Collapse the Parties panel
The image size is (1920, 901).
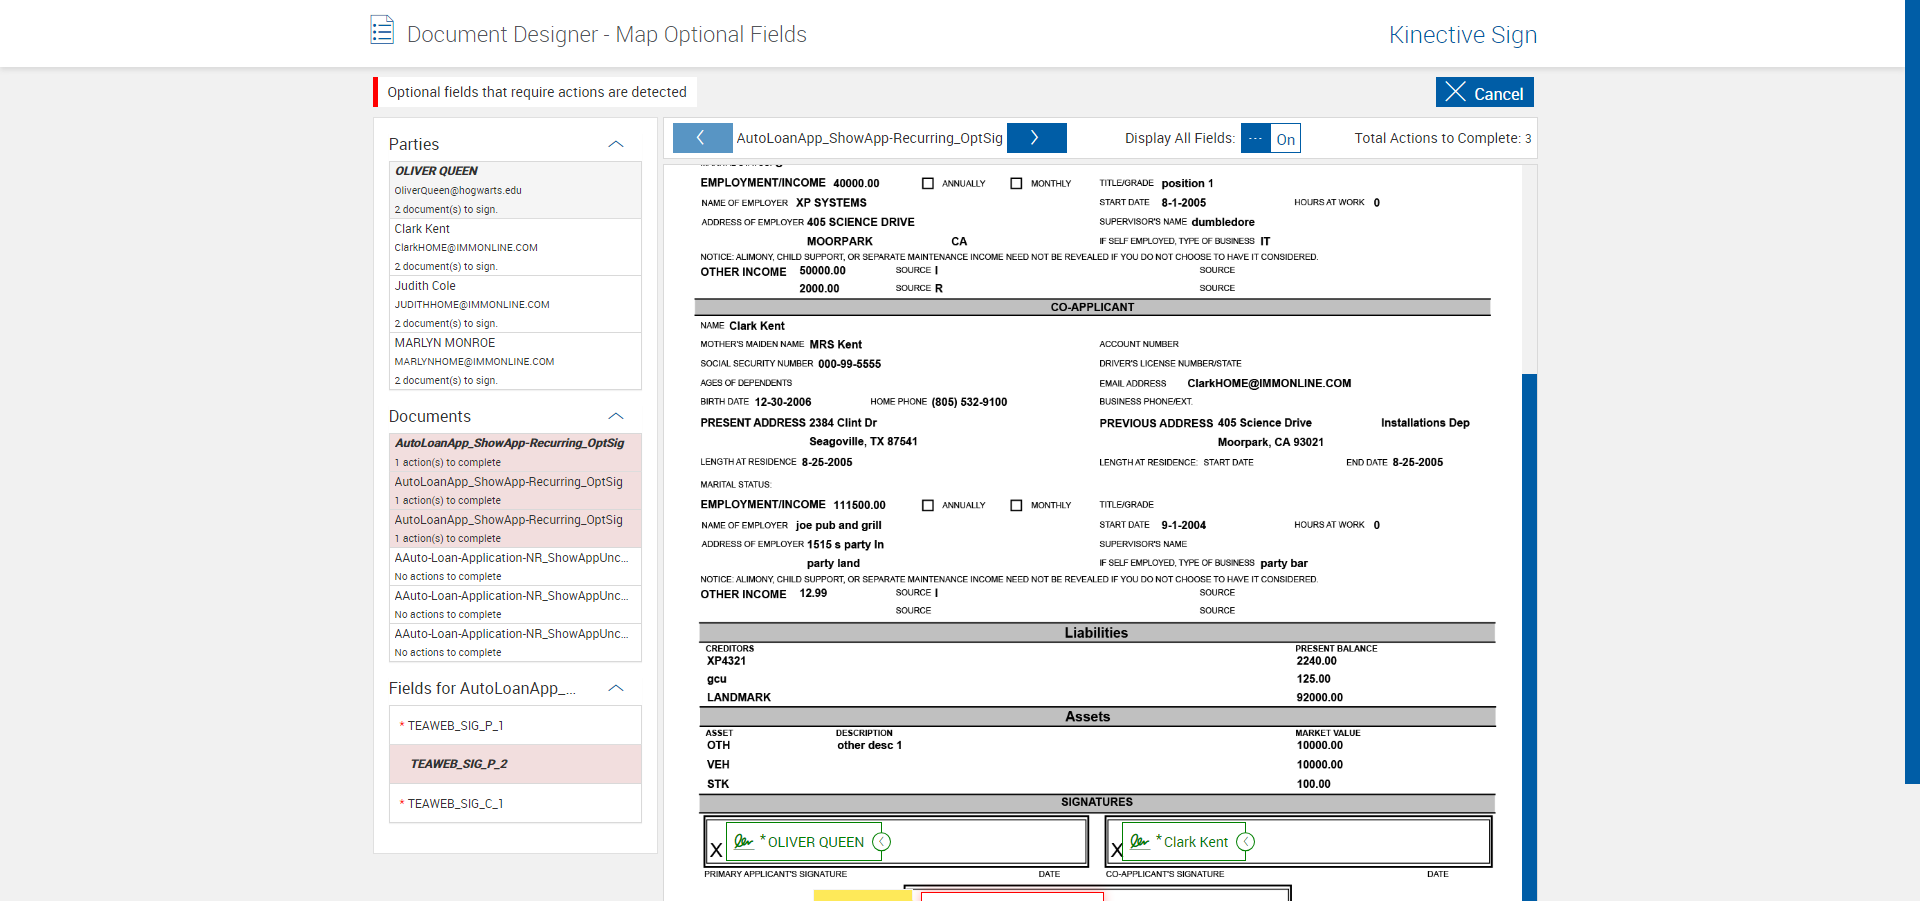tap(616, 144)
